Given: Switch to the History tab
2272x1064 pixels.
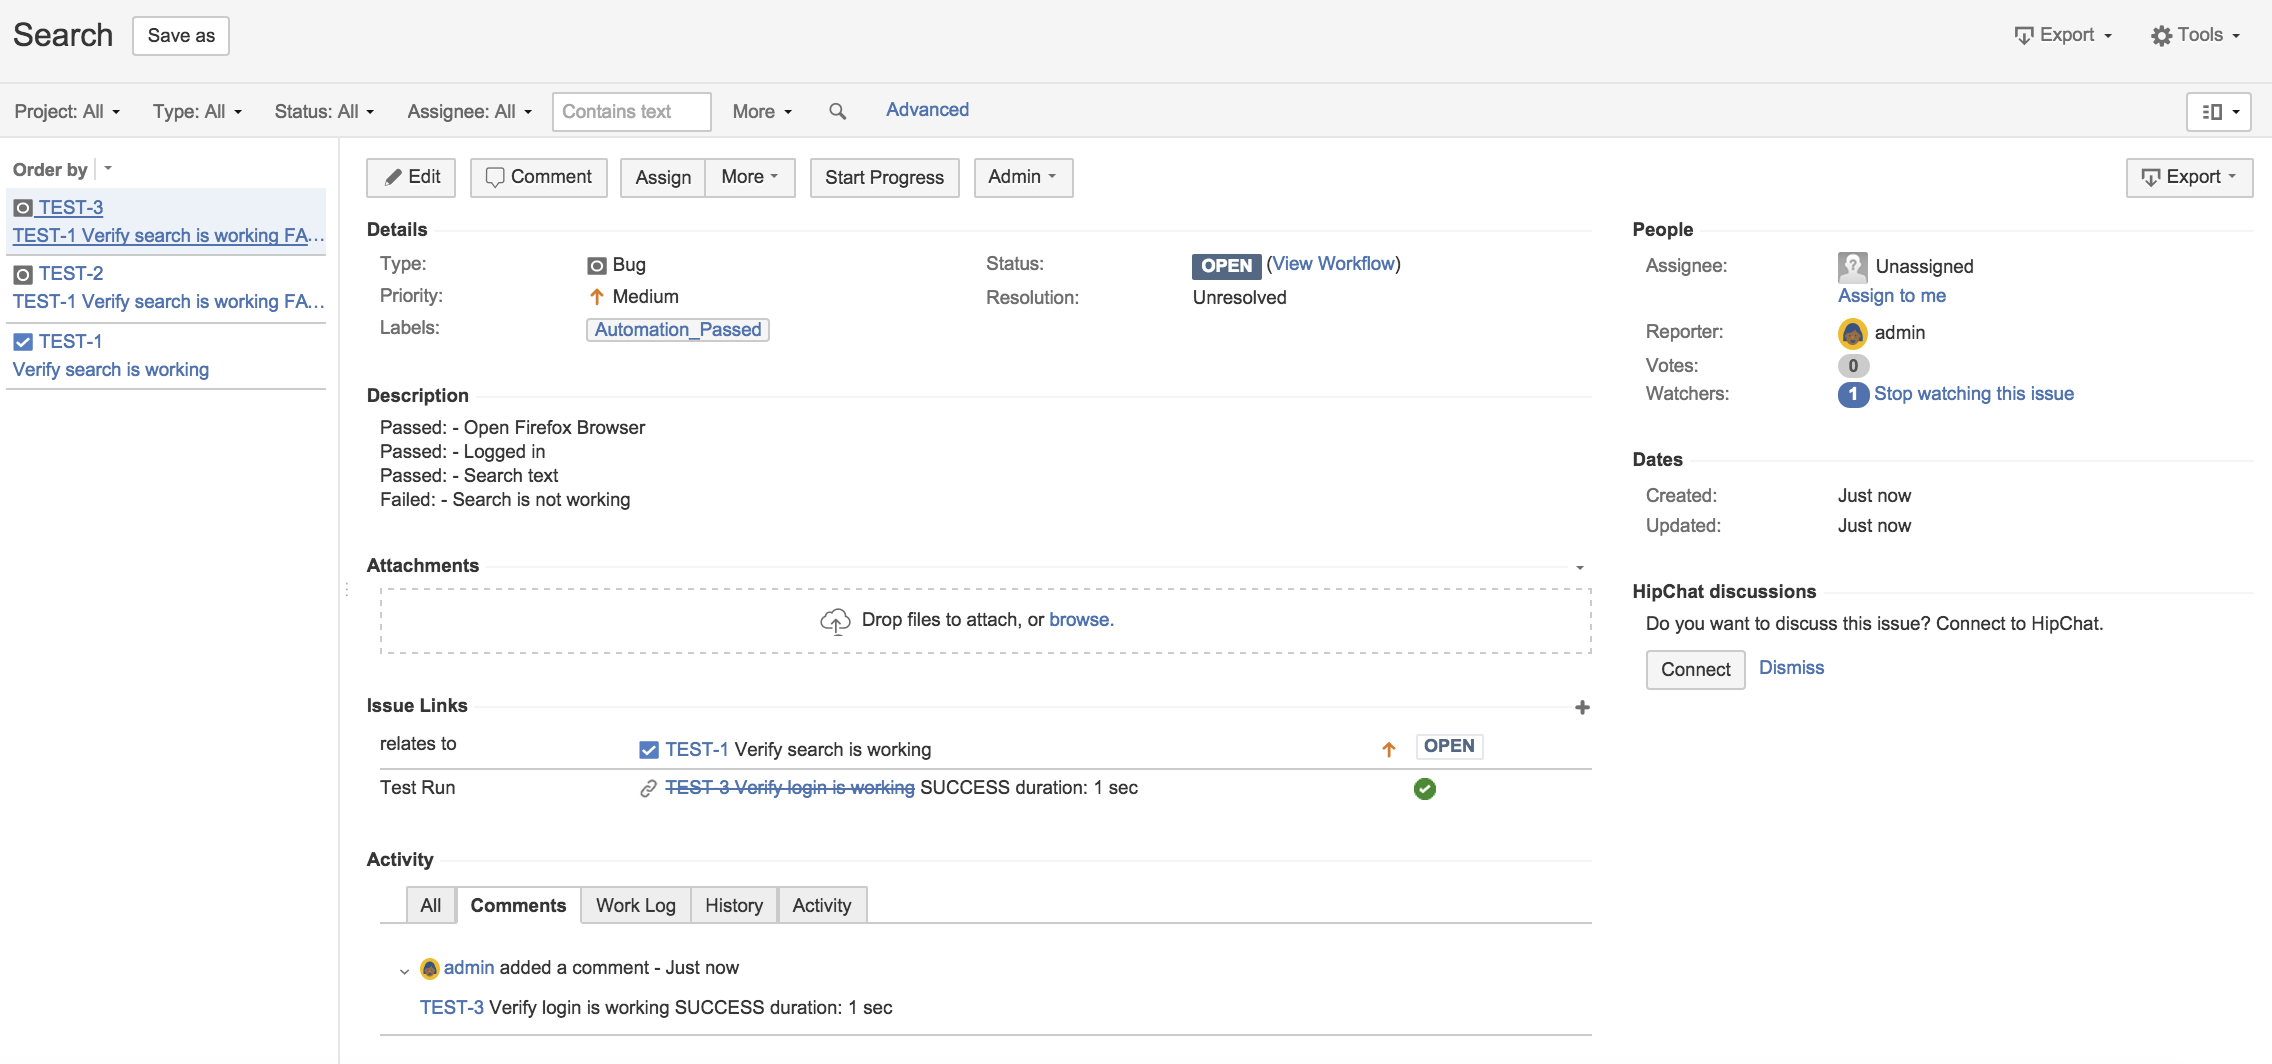Looking at the screenshot, I should 733,905.
